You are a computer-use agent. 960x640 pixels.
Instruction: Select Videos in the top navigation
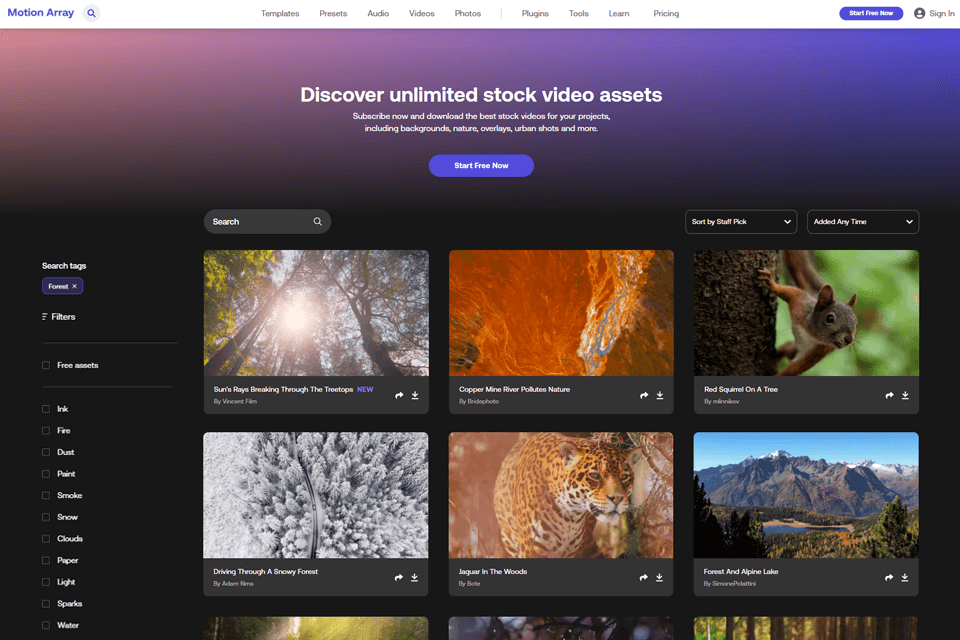click(422, 13)
